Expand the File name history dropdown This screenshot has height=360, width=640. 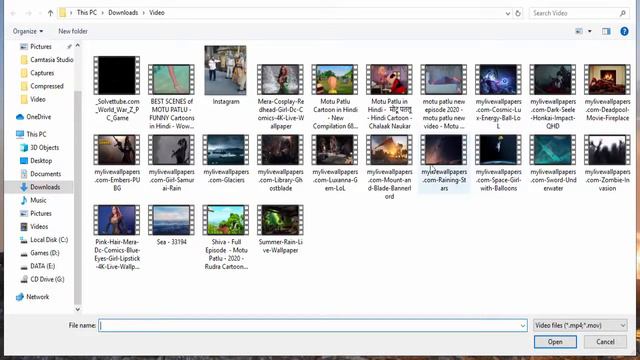click(522, 325)
